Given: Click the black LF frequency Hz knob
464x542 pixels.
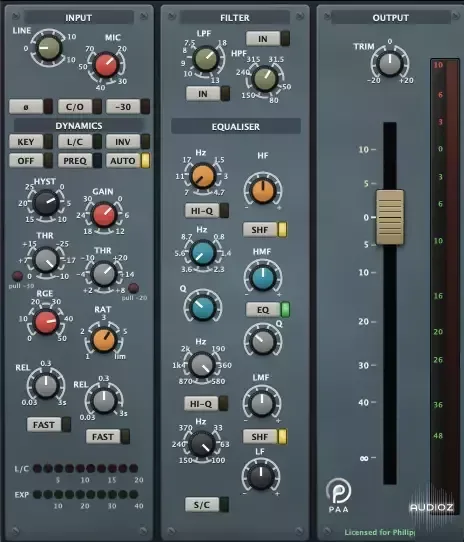Looking at the screenshot, I should pyautogui.click(x=202, y=444).
